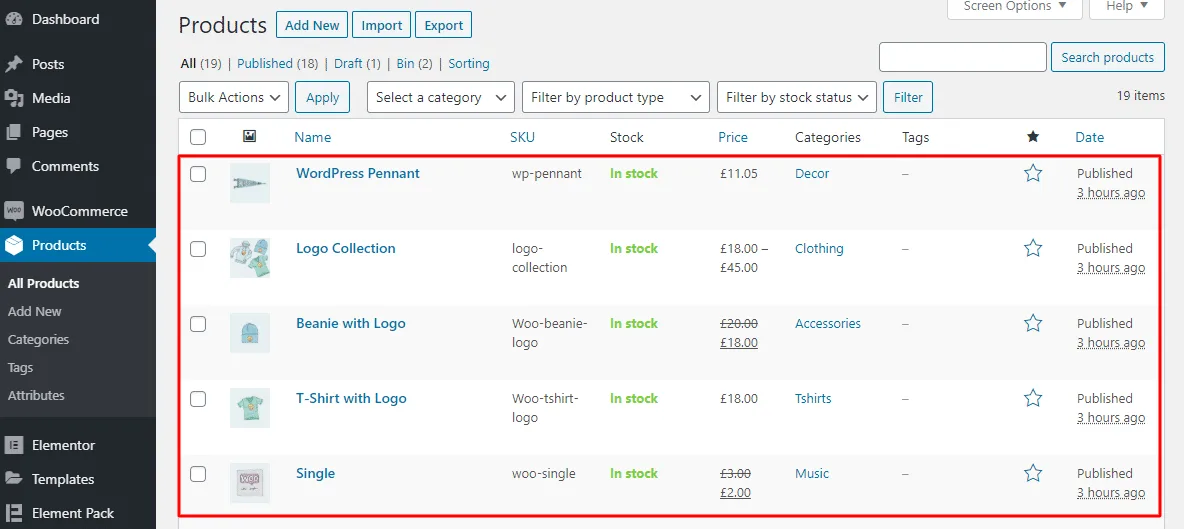Select the Logo Collection row checkbox

click(x=198, y=249)
